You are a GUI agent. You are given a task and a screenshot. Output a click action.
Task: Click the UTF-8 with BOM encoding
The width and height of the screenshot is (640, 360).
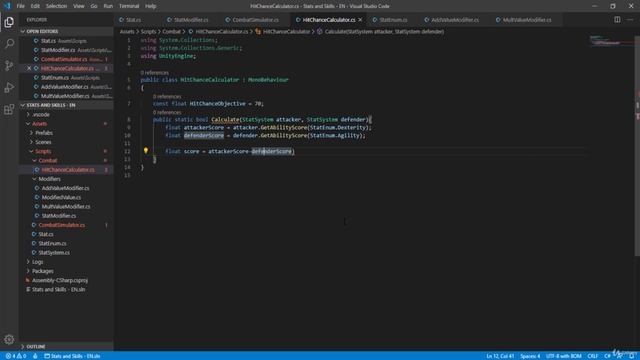563,356
